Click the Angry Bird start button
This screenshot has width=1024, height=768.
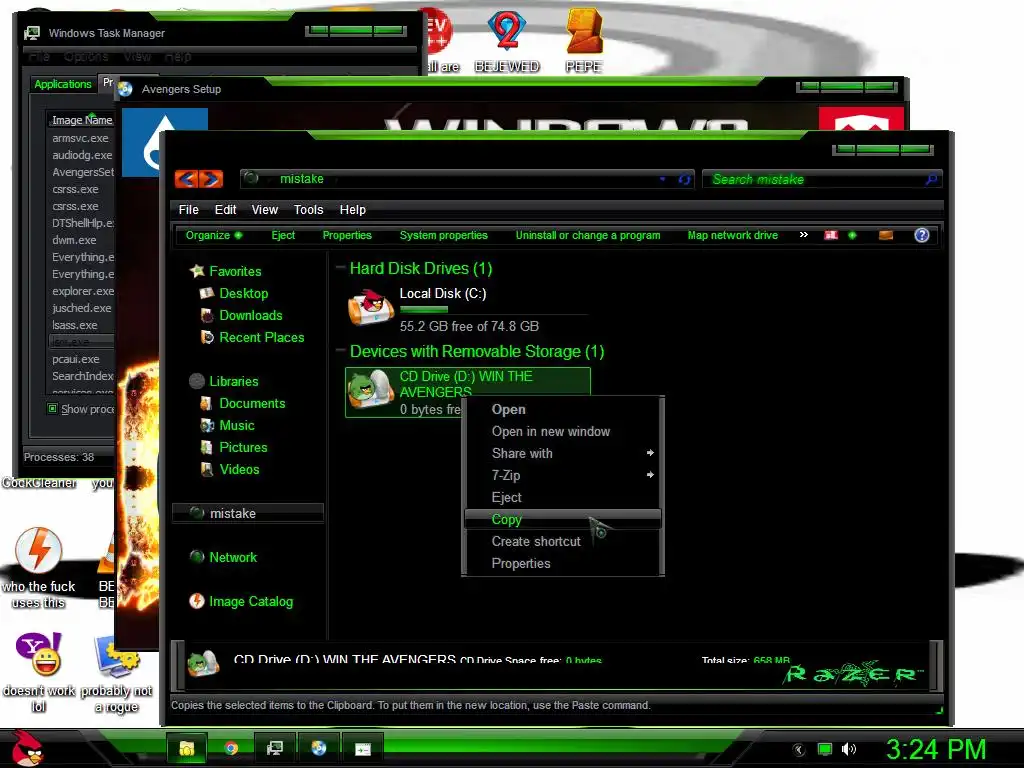point(27,748)
